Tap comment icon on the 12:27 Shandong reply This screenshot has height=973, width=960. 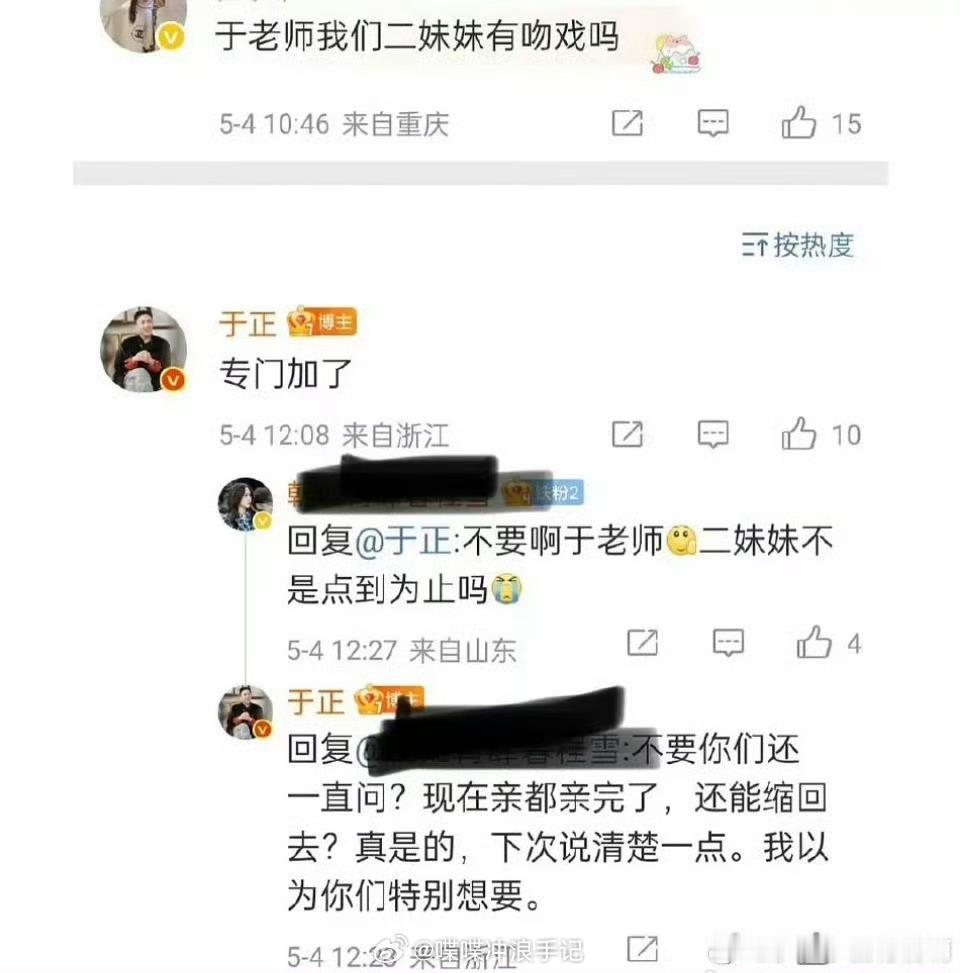(729, 642)
